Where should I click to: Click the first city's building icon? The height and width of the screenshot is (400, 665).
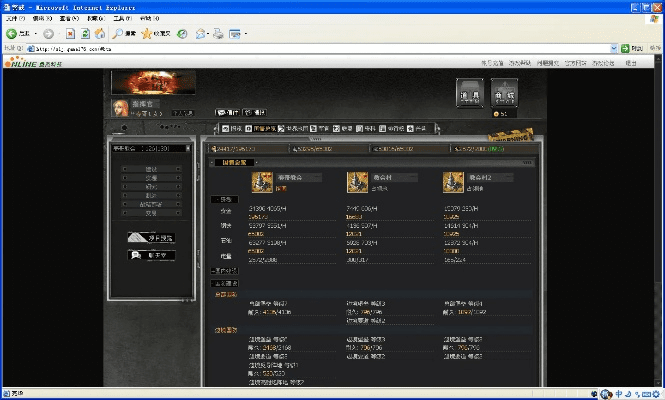click(262, 182)
